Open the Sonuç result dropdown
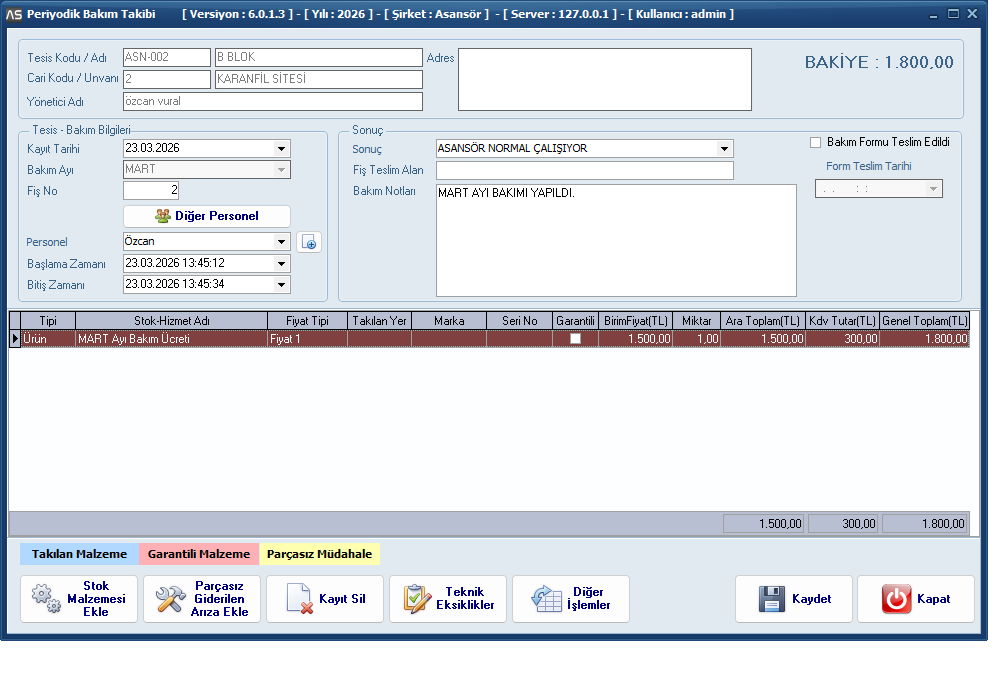The image size is (995, 693). tap(724, 149)
